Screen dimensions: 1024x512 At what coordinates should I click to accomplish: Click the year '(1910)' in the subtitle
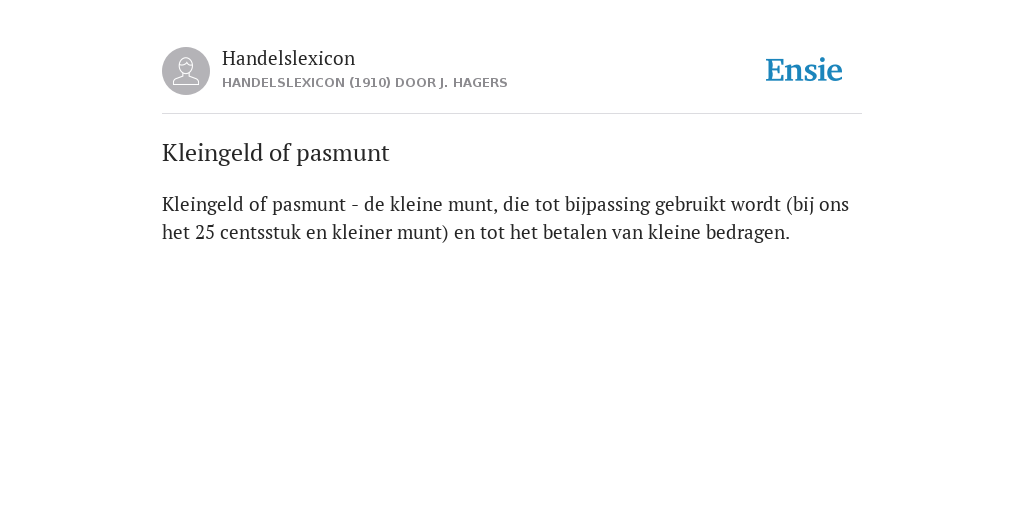(x=370, y=83)
